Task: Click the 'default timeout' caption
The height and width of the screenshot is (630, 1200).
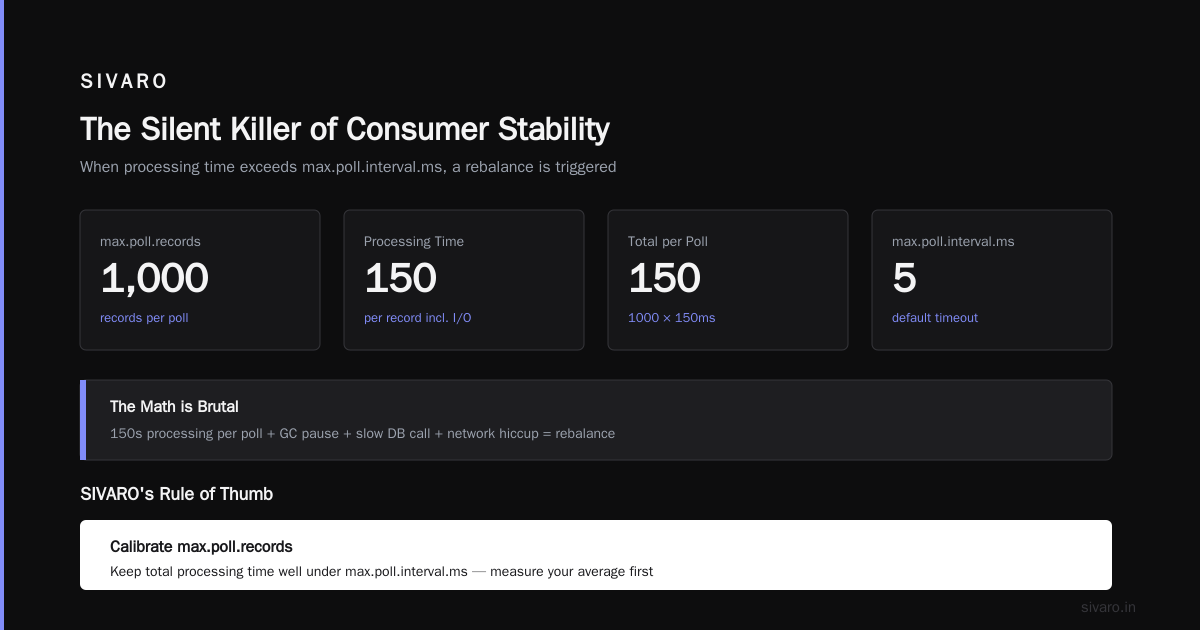Action: [935, 318]
